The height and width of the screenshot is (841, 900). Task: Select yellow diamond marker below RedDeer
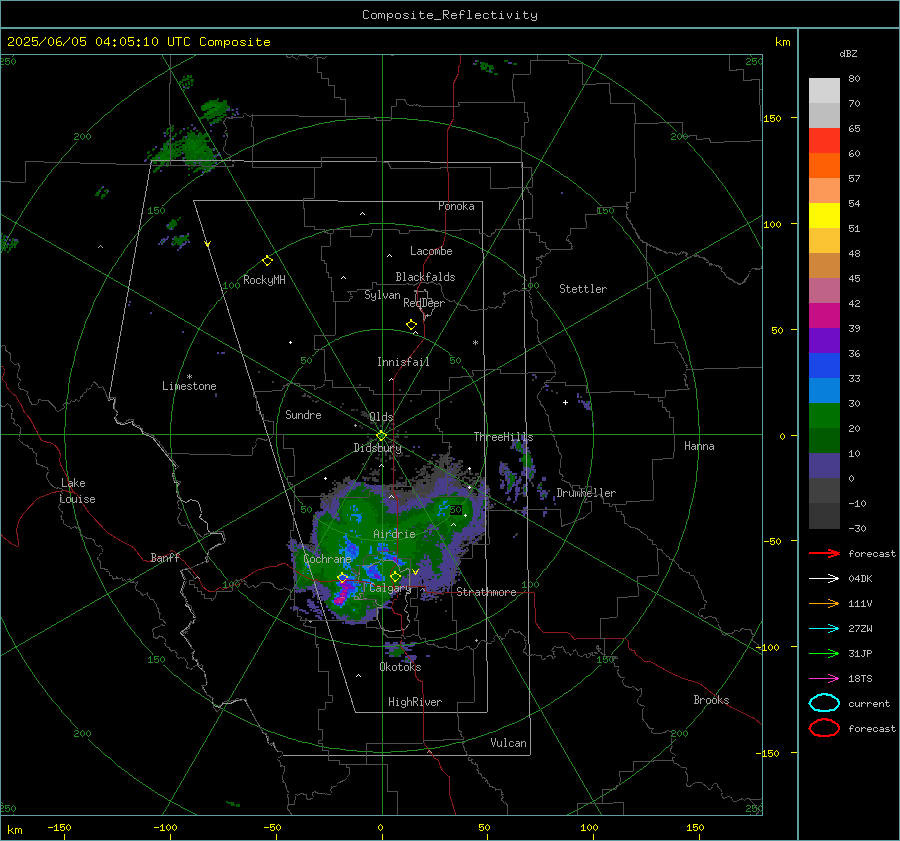(411, 325)
